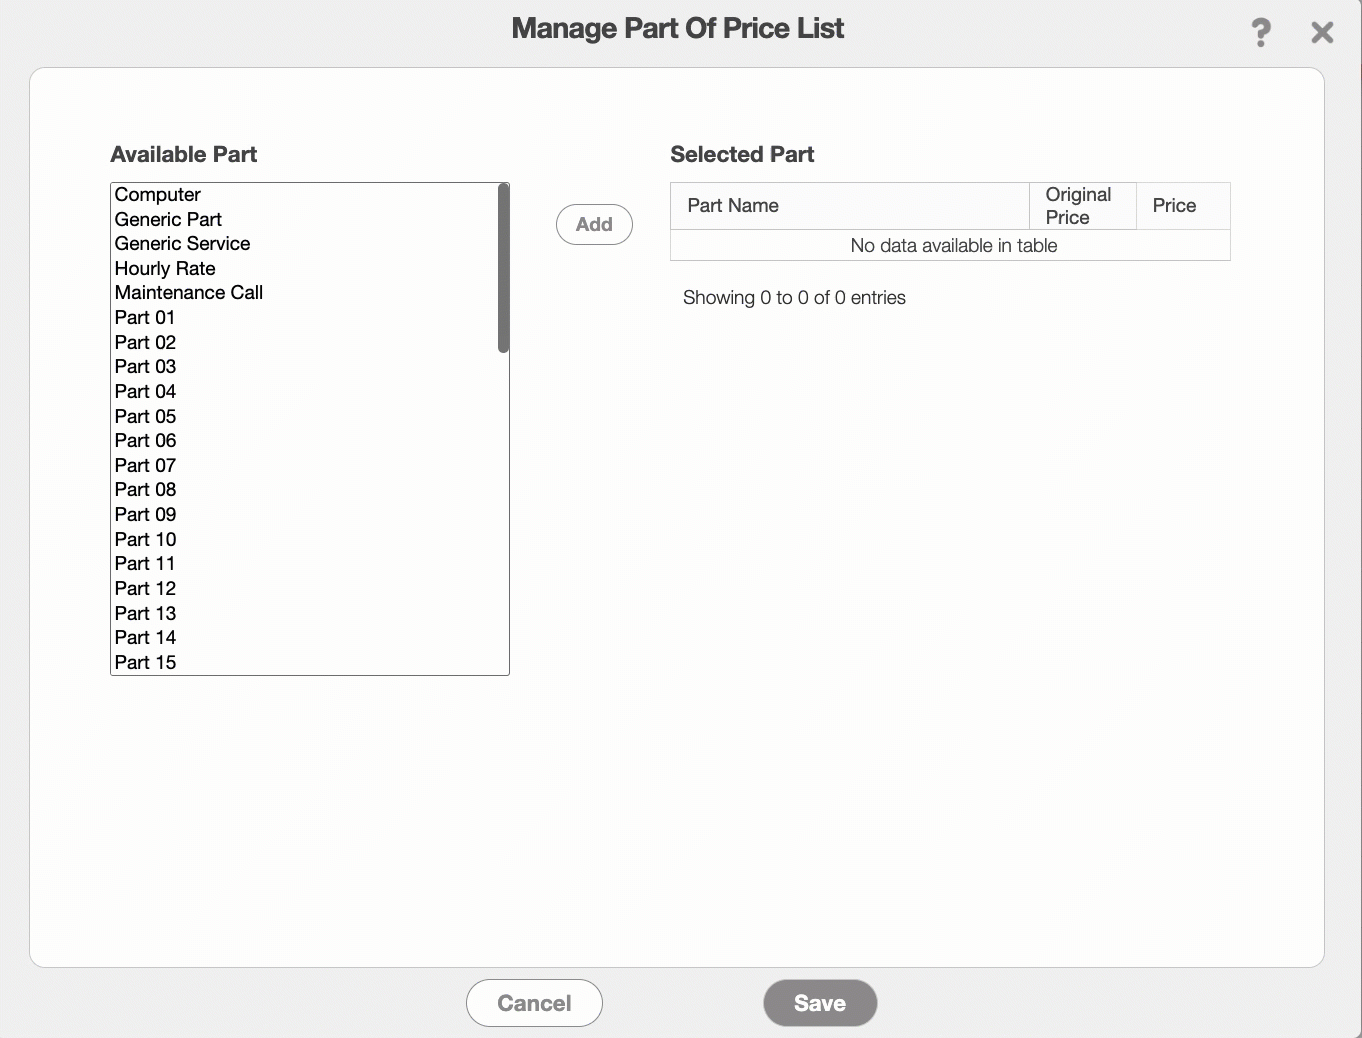Click the help question mark icon
This screenshot has width=1362, height=1038.
1261,32
